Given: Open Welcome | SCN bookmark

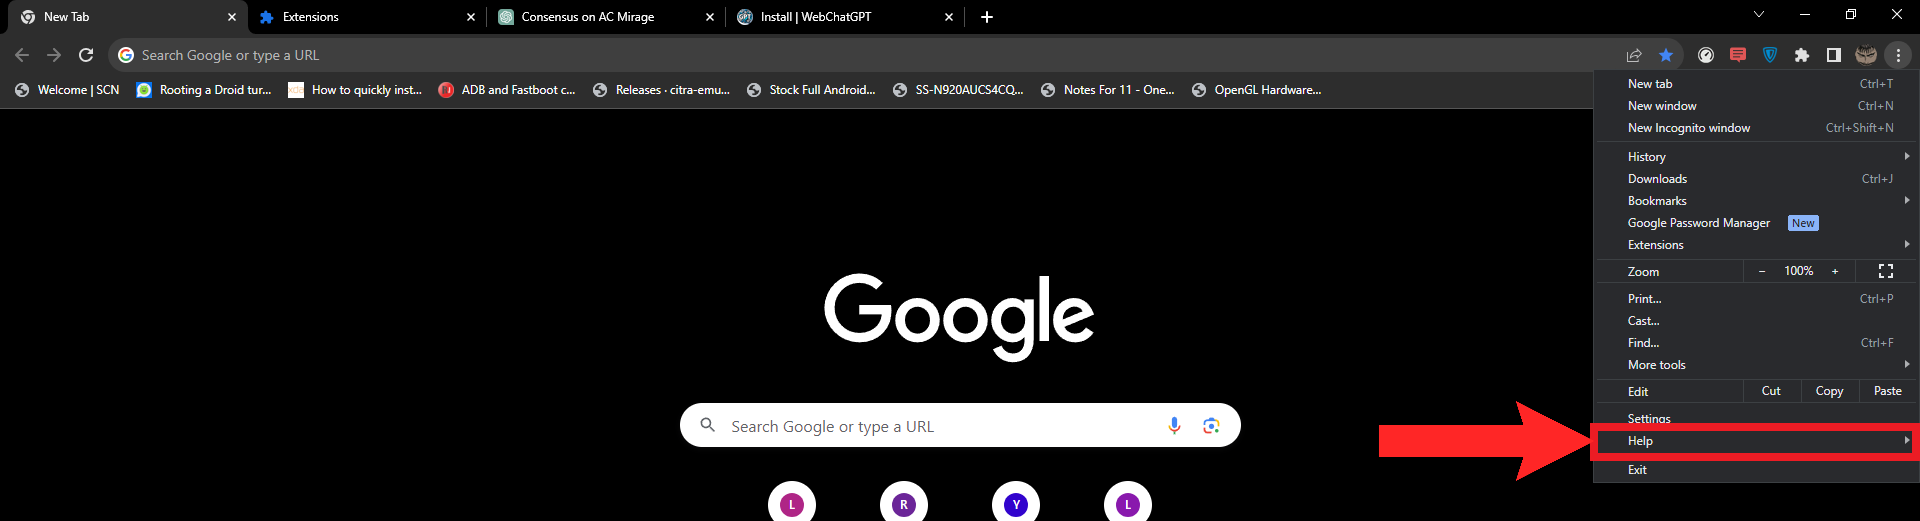Looking at the screenshot, I should pyautogui.click(x=67, y=90).
